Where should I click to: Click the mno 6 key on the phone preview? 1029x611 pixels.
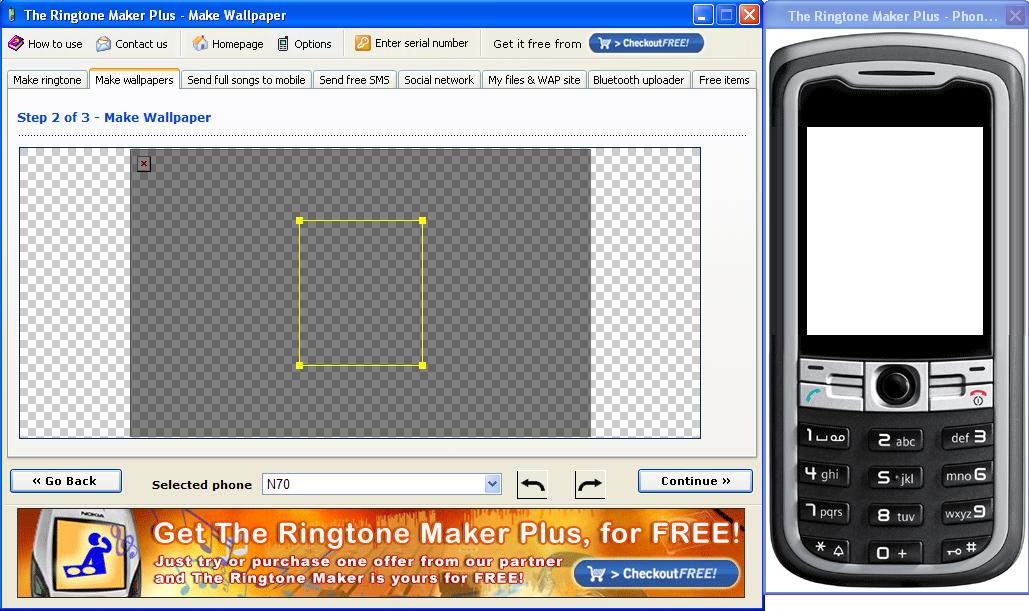point(967,474)
